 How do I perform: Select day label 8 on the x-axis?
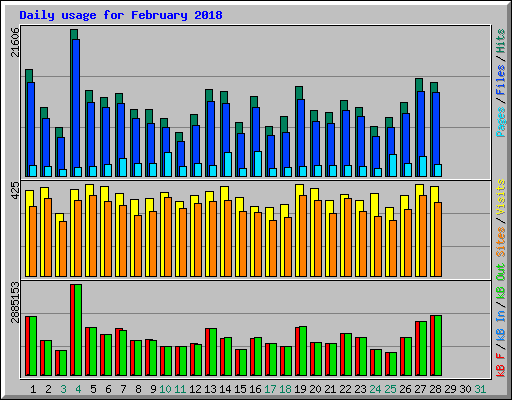[138, 389]
